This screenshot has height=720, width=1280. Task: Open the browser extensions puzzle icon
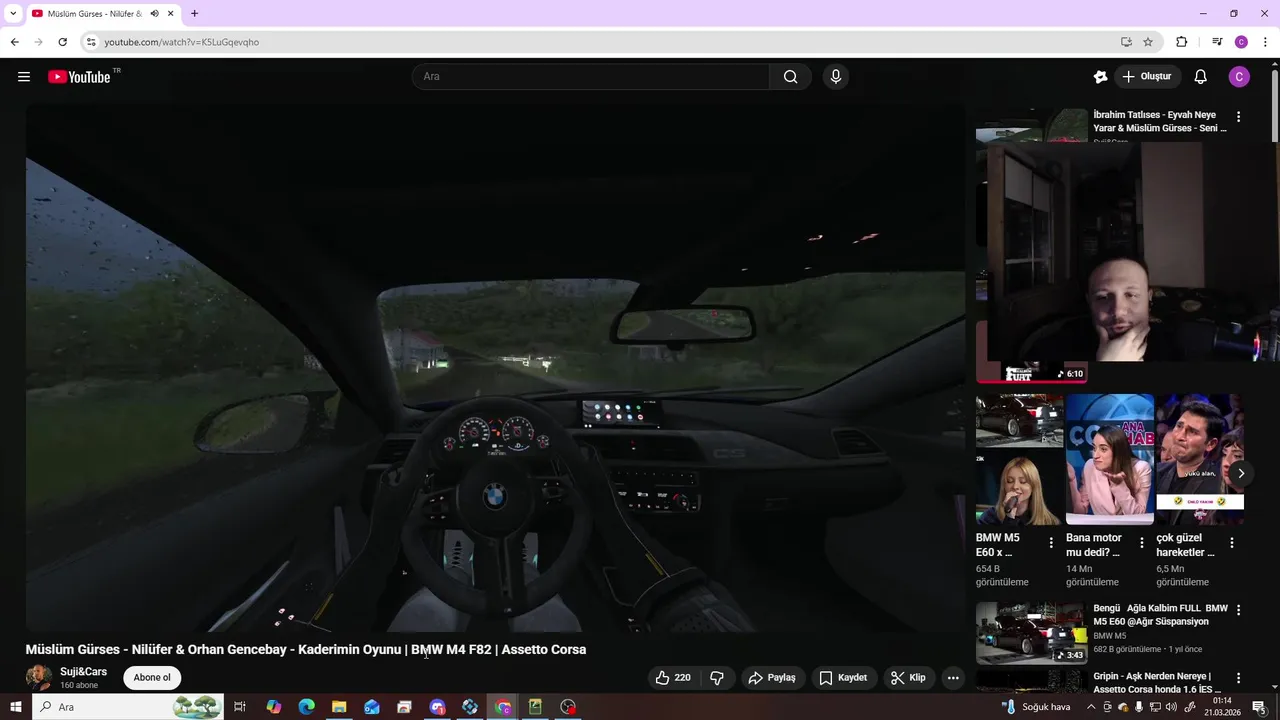[x=1181, y=42]
